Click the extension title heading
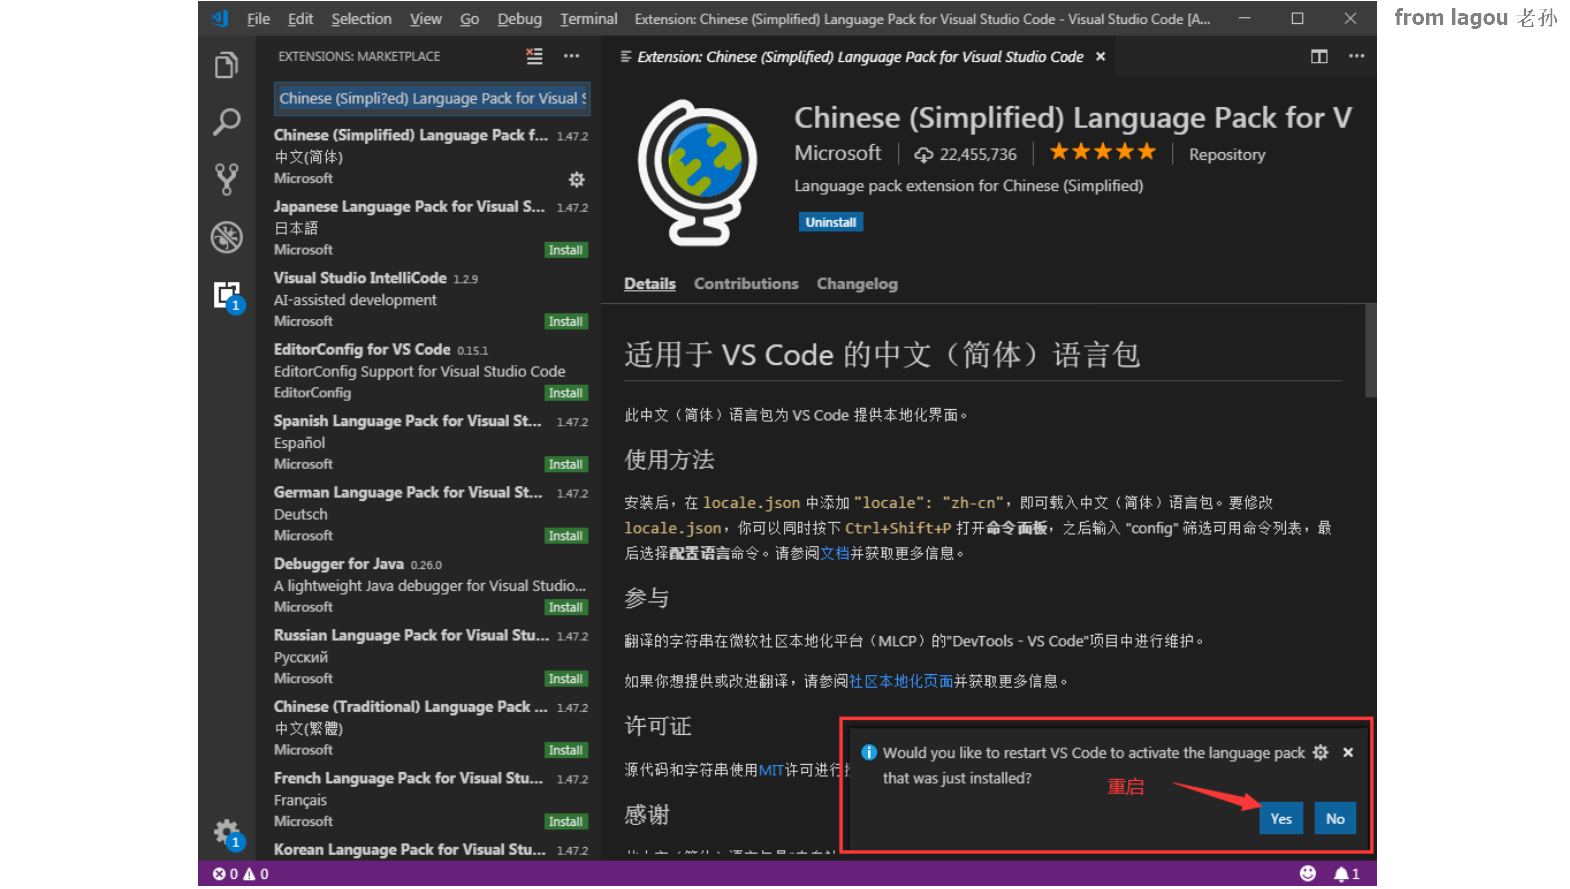1570x889 pixels. pos(1073,118)
